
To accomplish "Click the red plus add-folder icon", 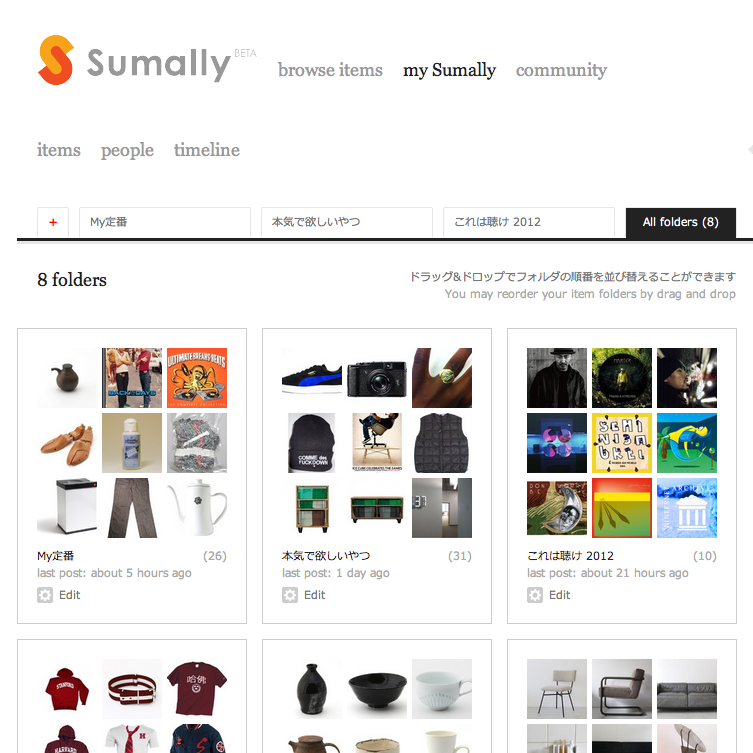I will point(53,222).
